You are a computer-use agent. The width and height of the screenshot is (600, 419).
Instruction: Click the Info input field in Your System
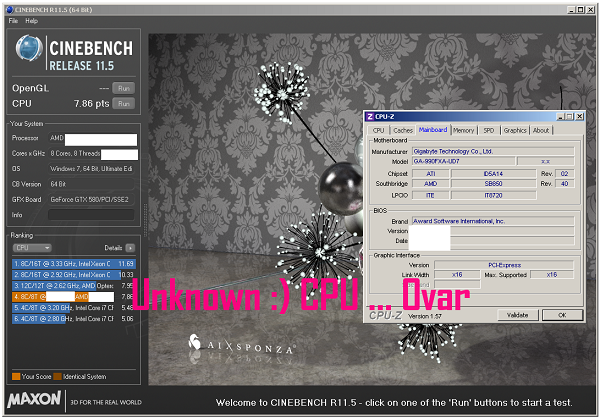point(91,215)
